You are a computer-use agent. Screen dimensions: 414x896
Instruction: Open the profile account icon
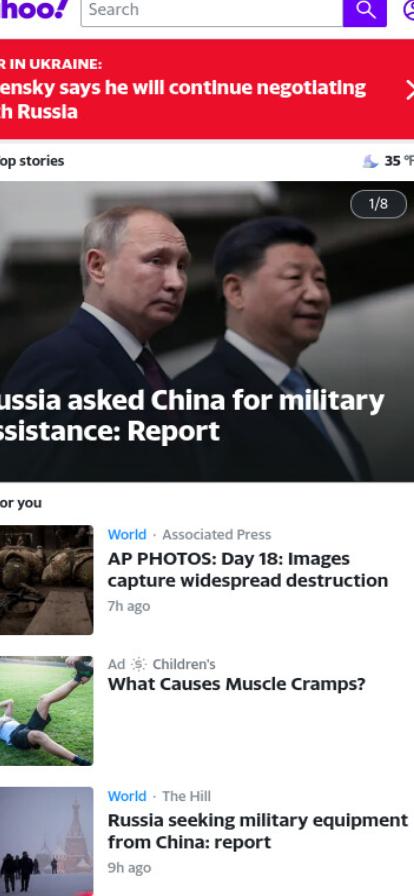(x=409, y=10)
